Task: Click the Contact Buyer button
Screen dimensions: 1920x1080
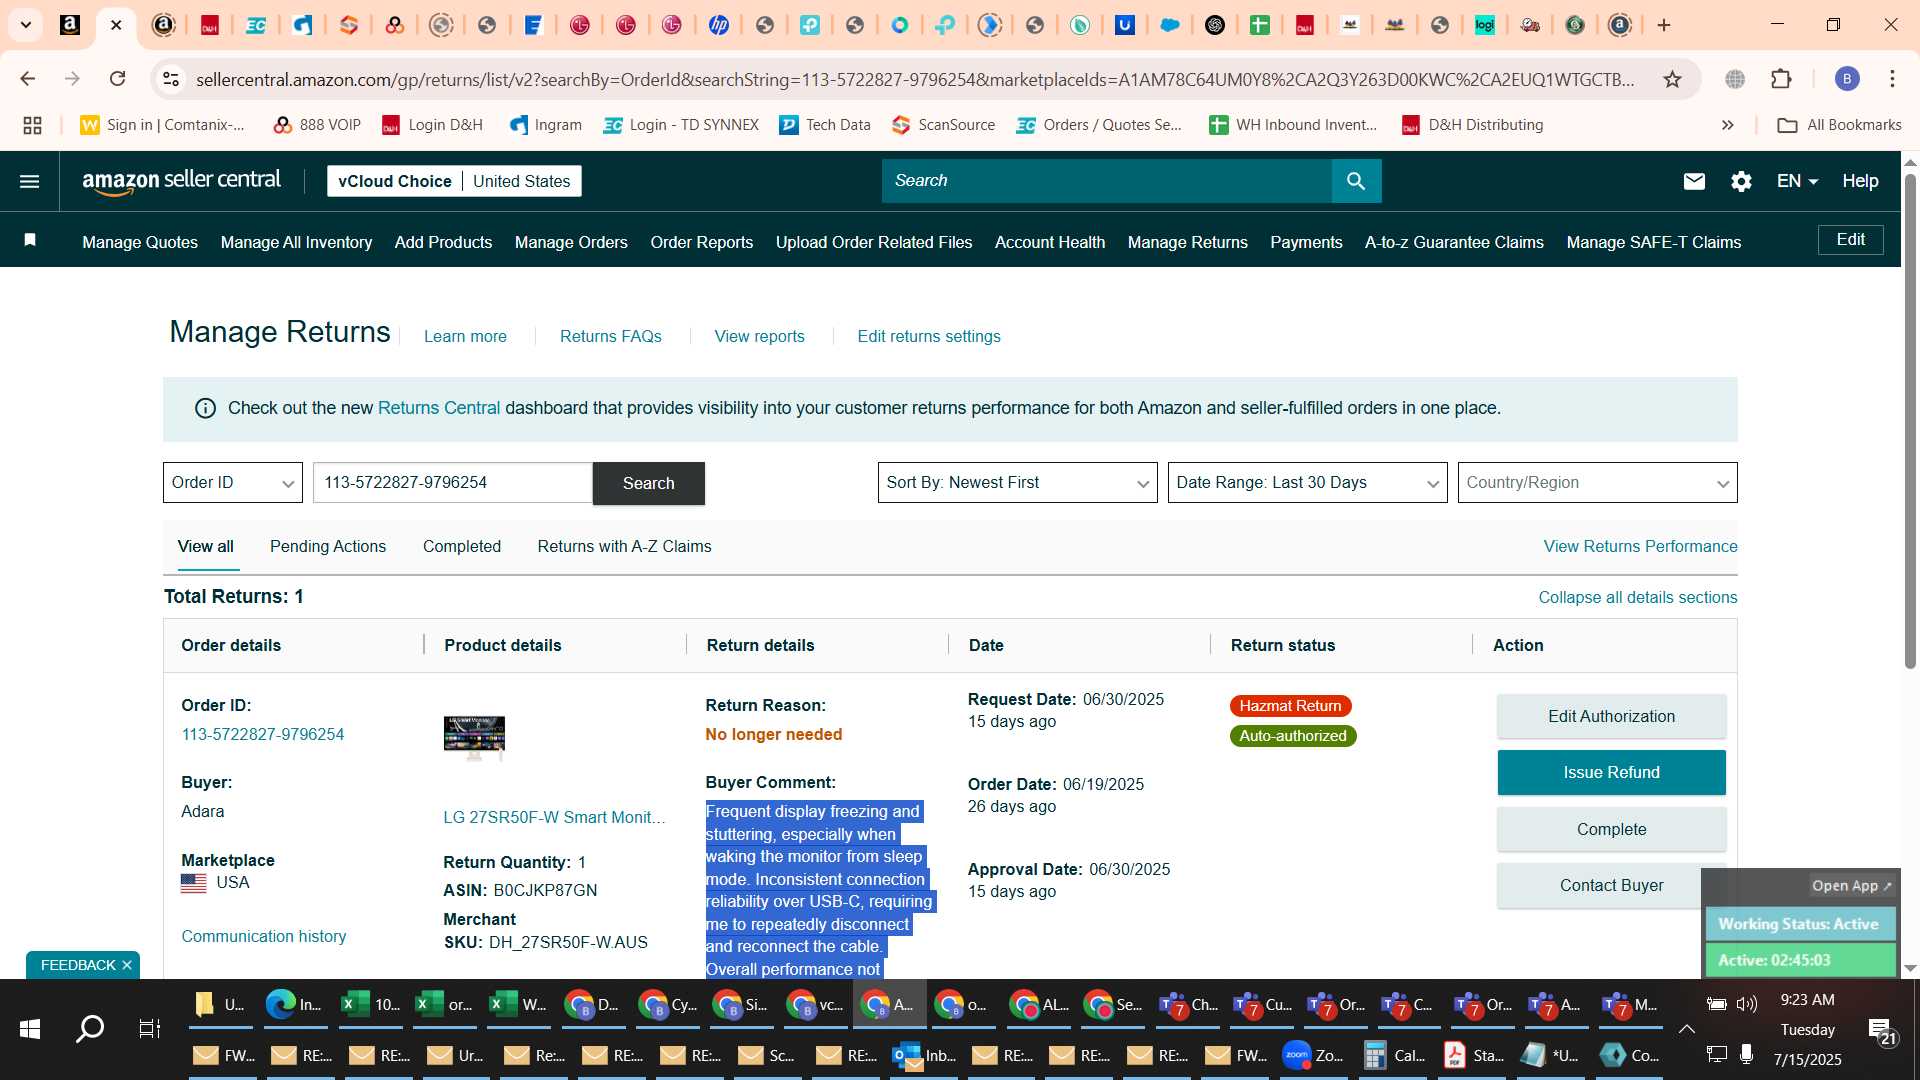Action: [1611, 885]
